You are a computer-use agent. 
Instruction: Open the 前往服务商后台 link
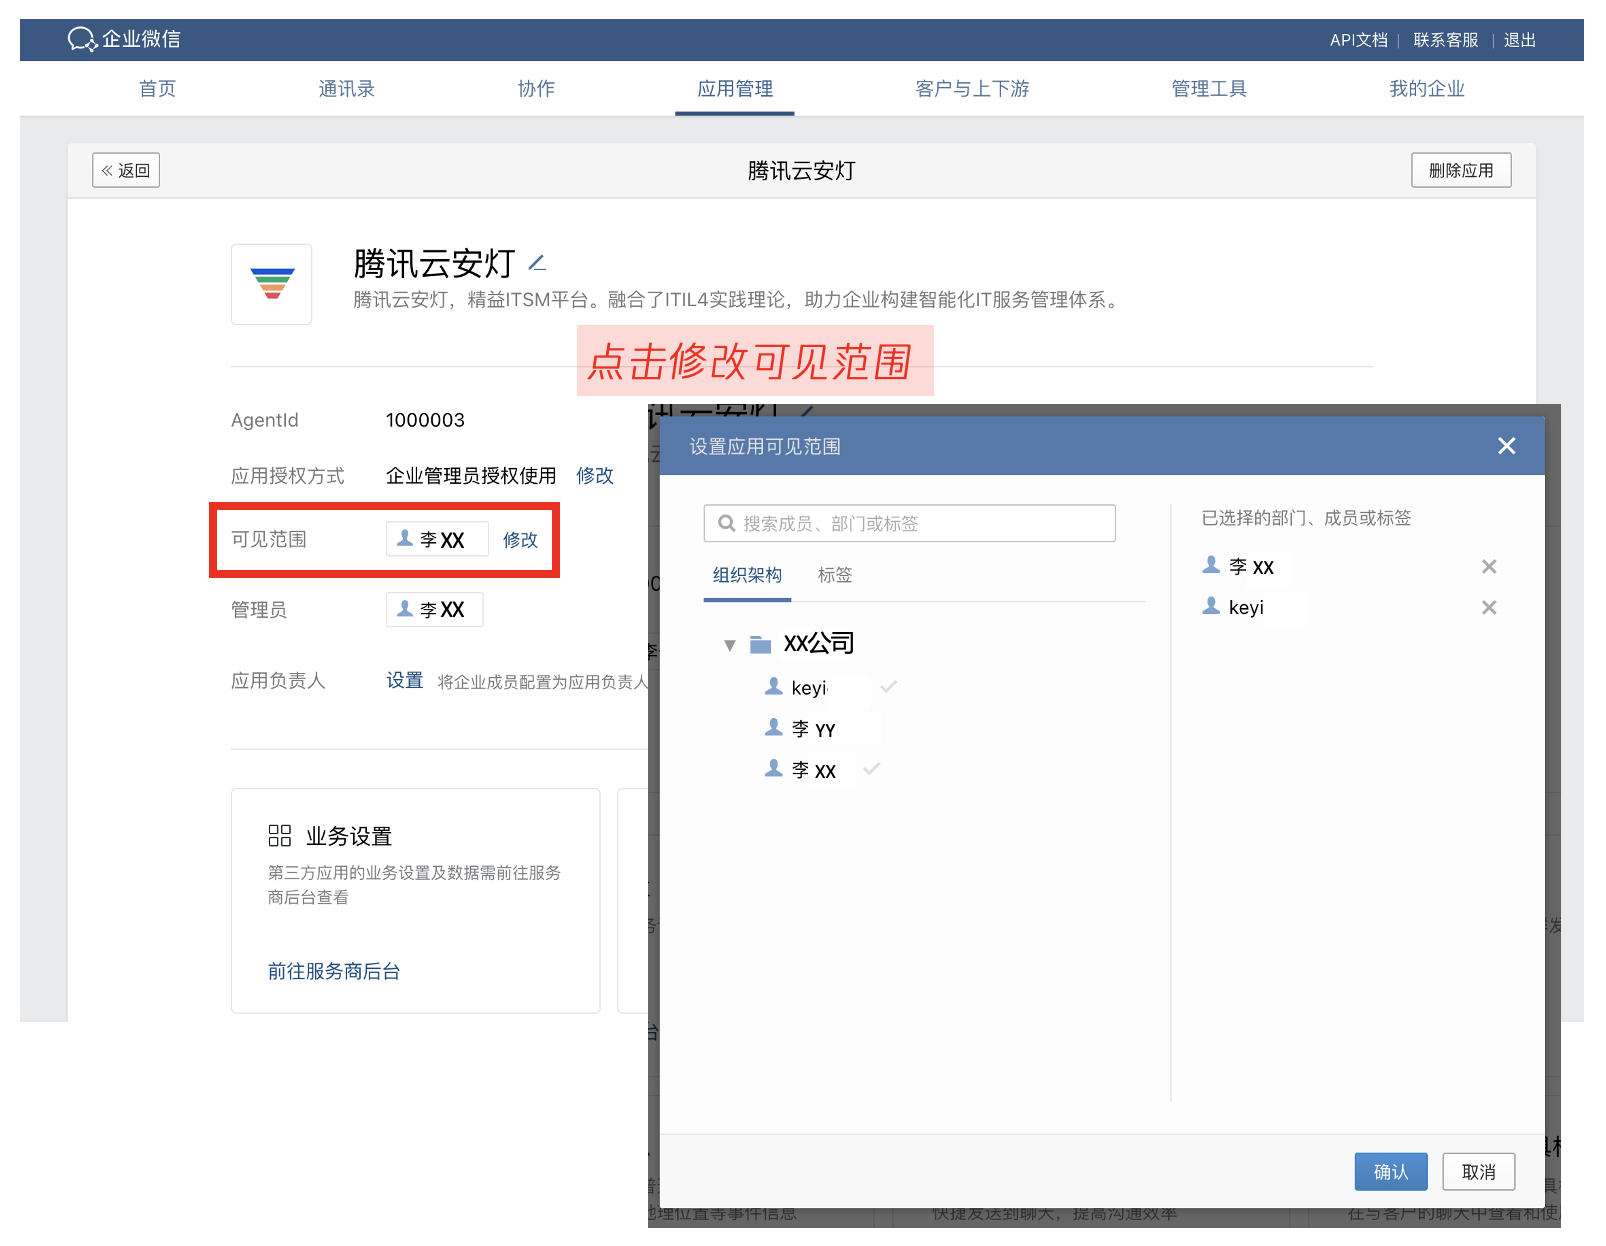tap(334, 971)
